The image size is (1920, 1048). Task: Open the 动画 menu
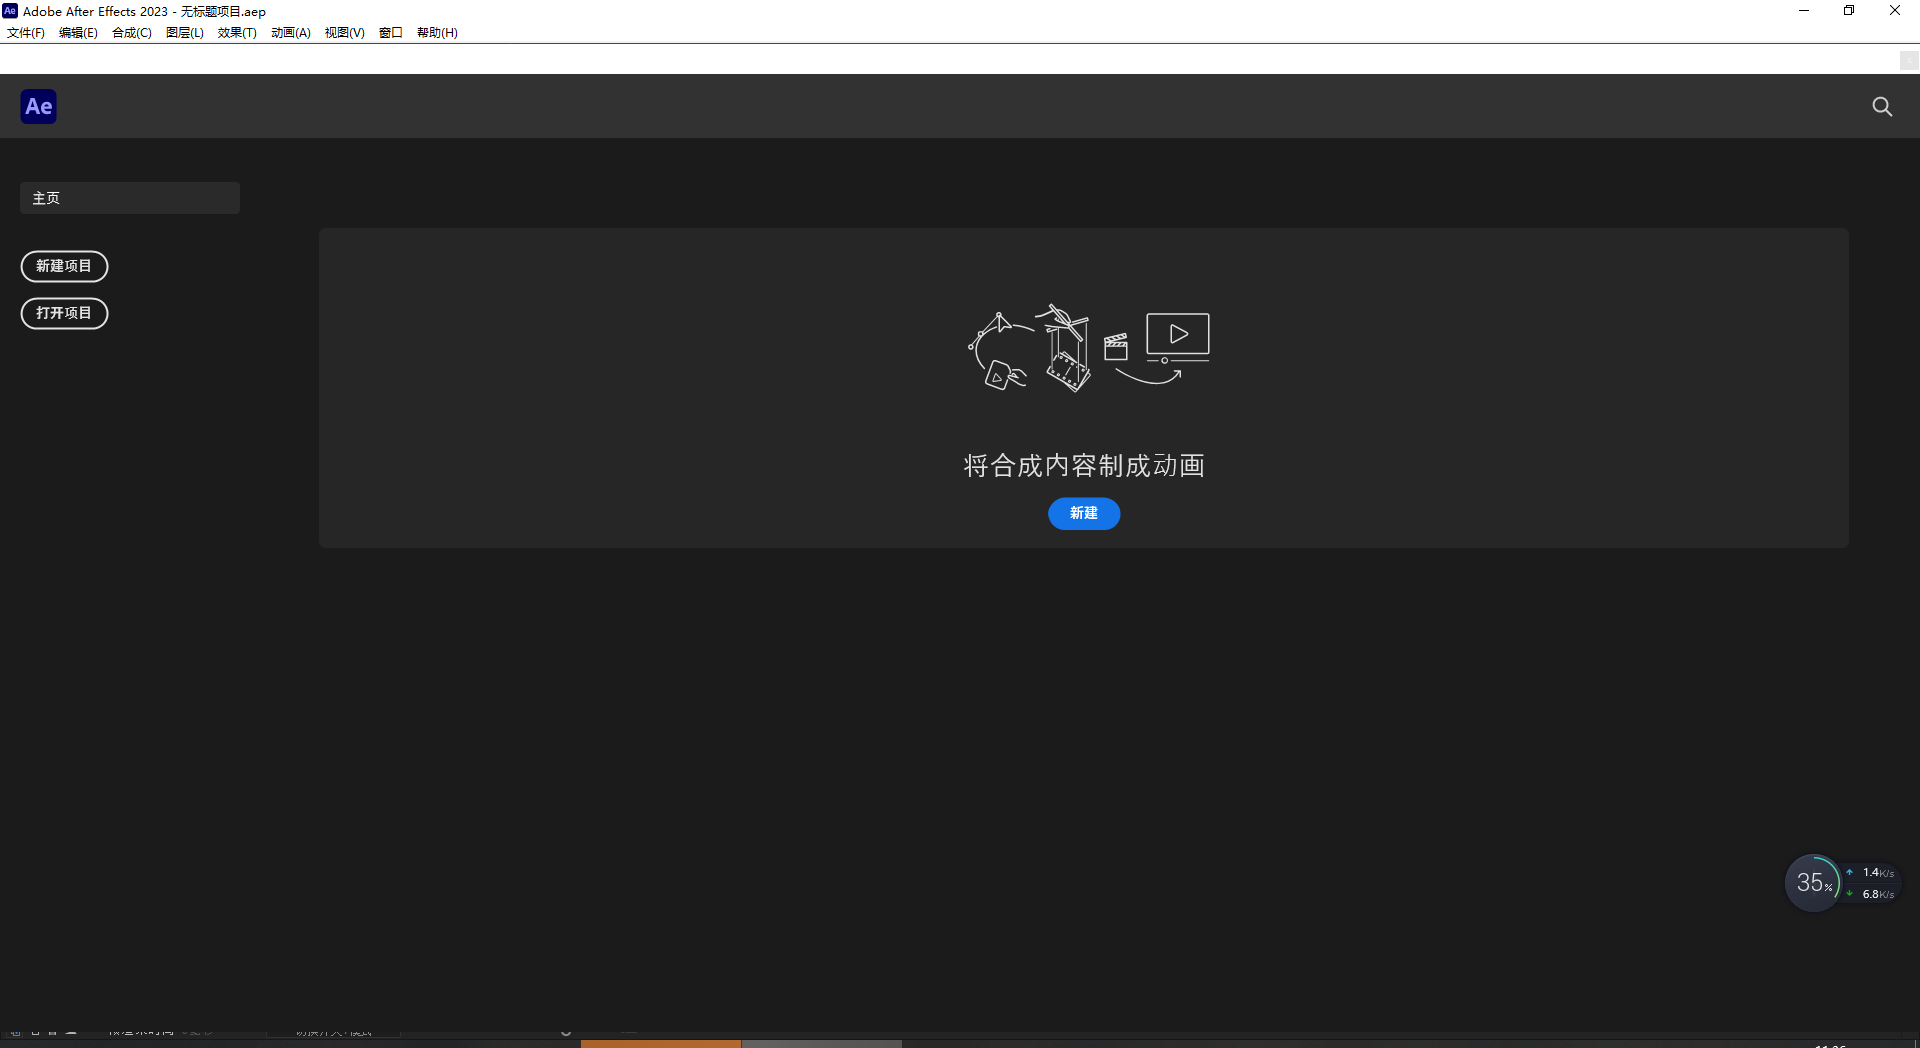289,32
